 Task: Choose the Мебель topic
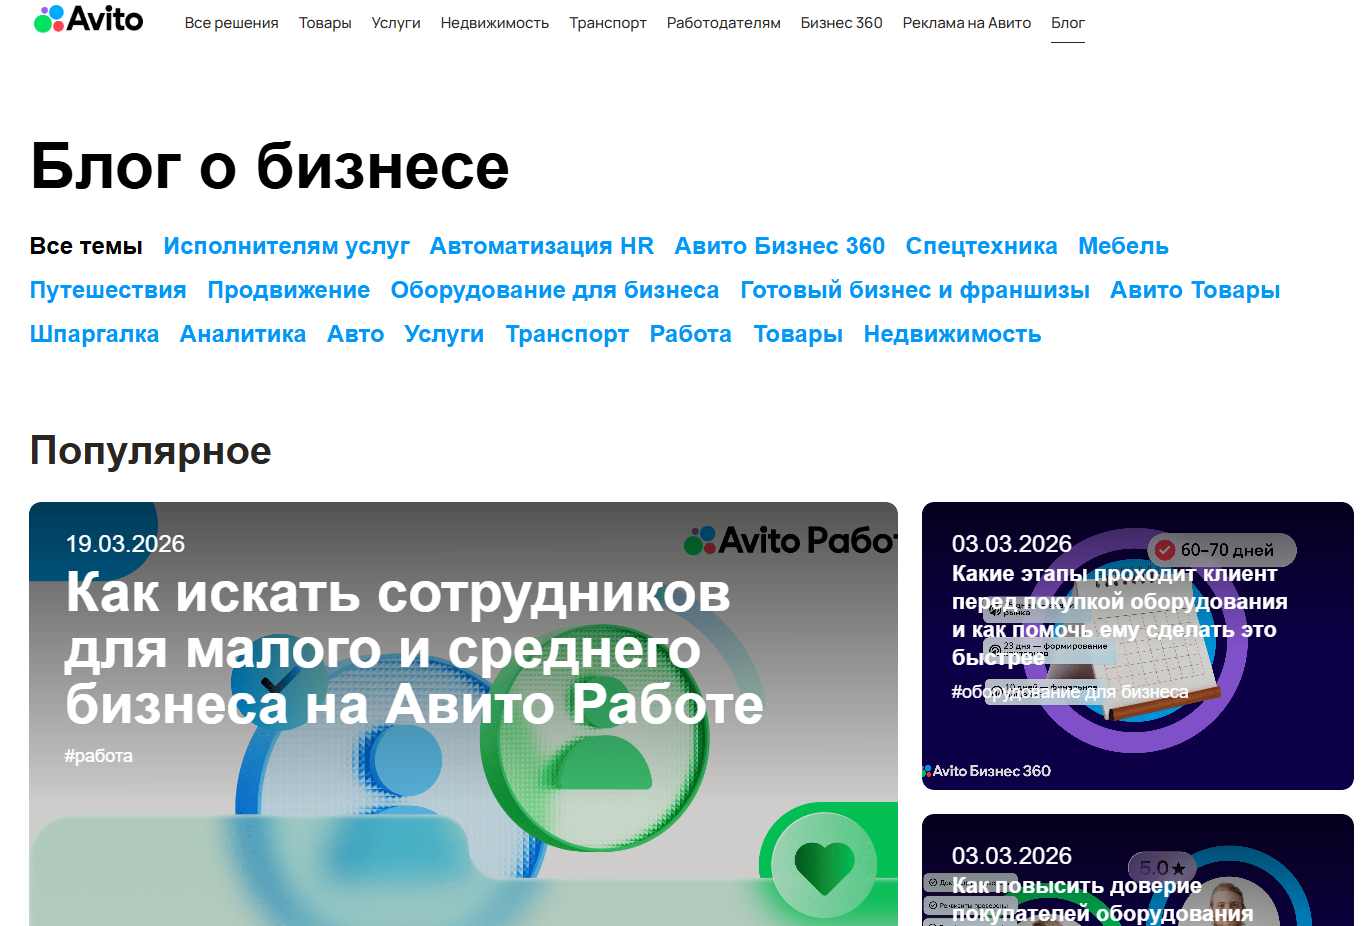tap(1124, 246)
